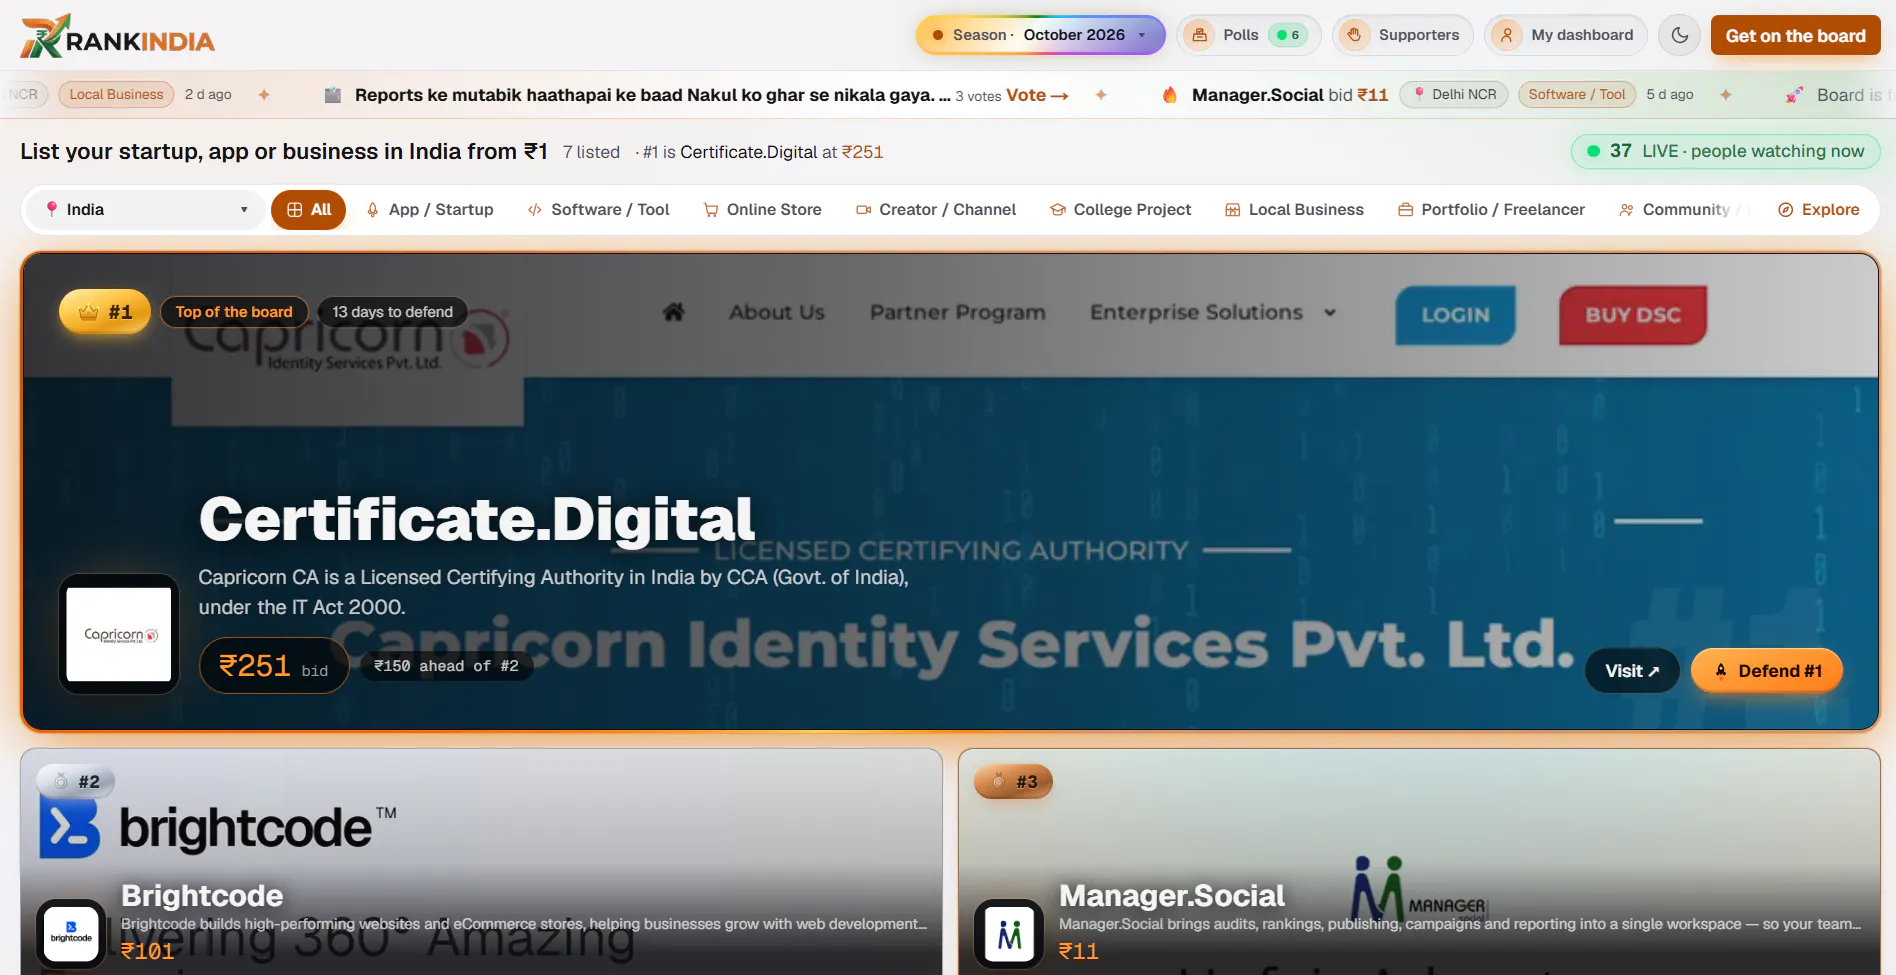The image size is (1896, 975).
Task: Click Get on the board button
Action: tap(1795, 36)
